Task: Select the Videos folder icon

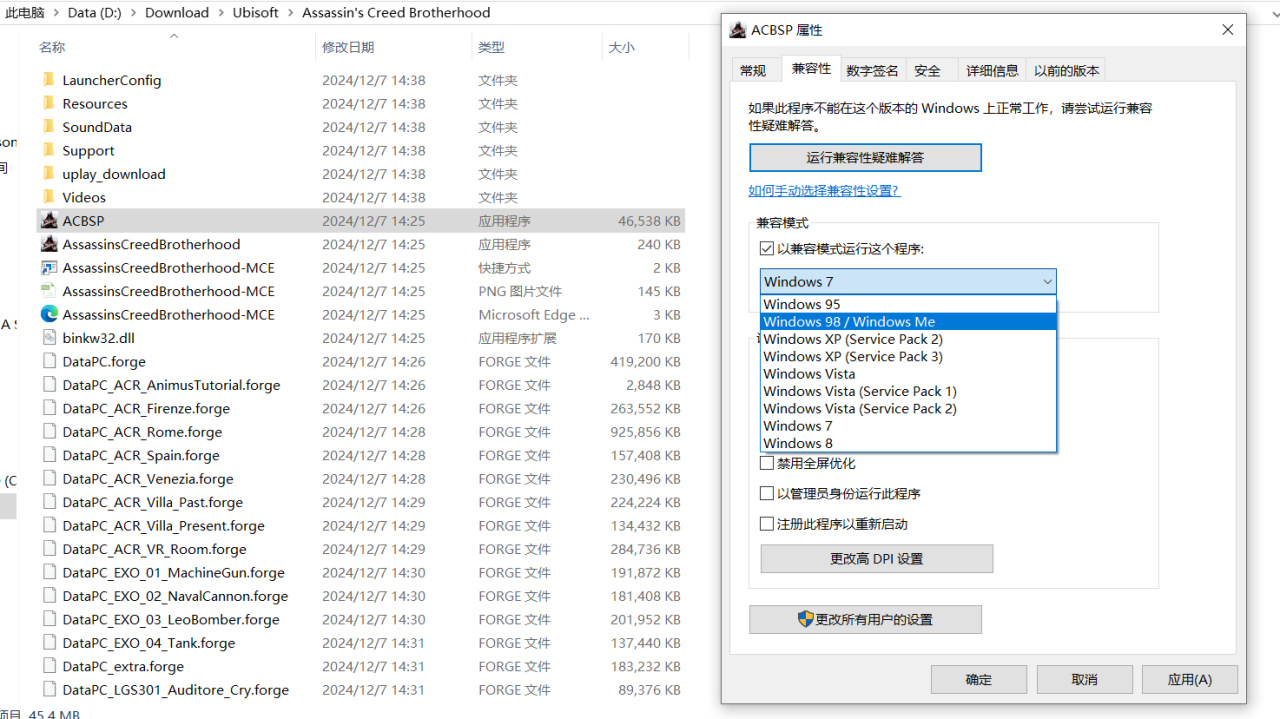Action: tap(48, 197)
